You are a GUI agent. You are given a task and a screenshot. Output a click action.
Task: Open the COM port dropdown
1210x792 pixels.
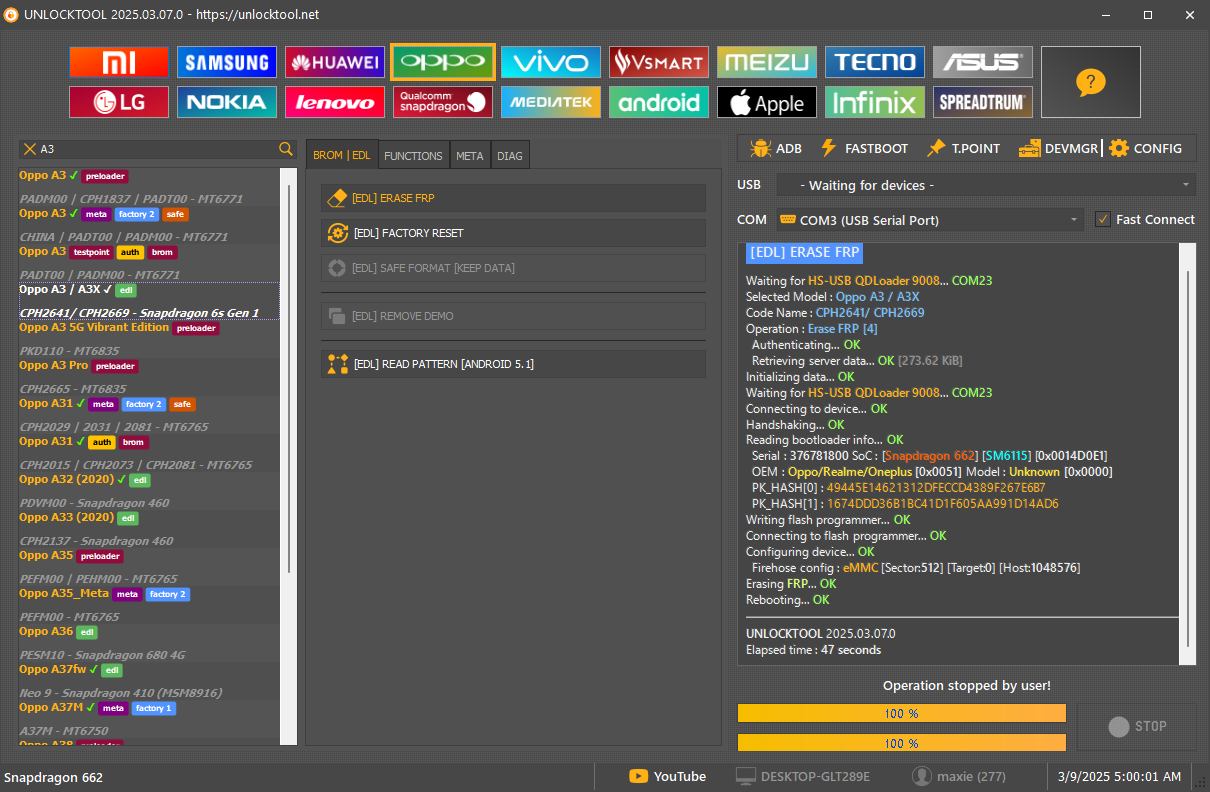[930, 219]
